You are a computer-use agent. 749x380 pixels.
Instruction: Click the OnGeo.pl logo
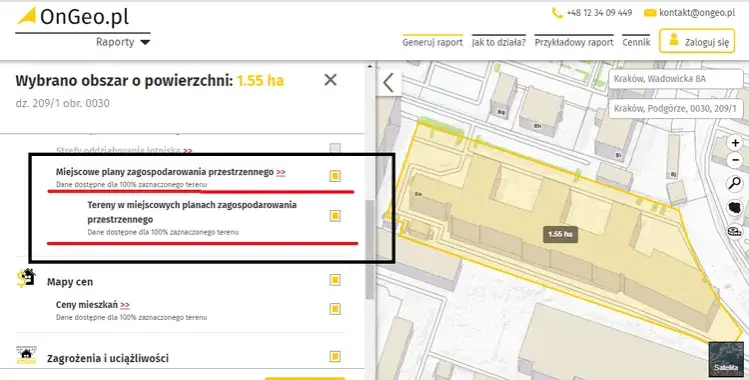pyautogui.click(x=73, y=17)
